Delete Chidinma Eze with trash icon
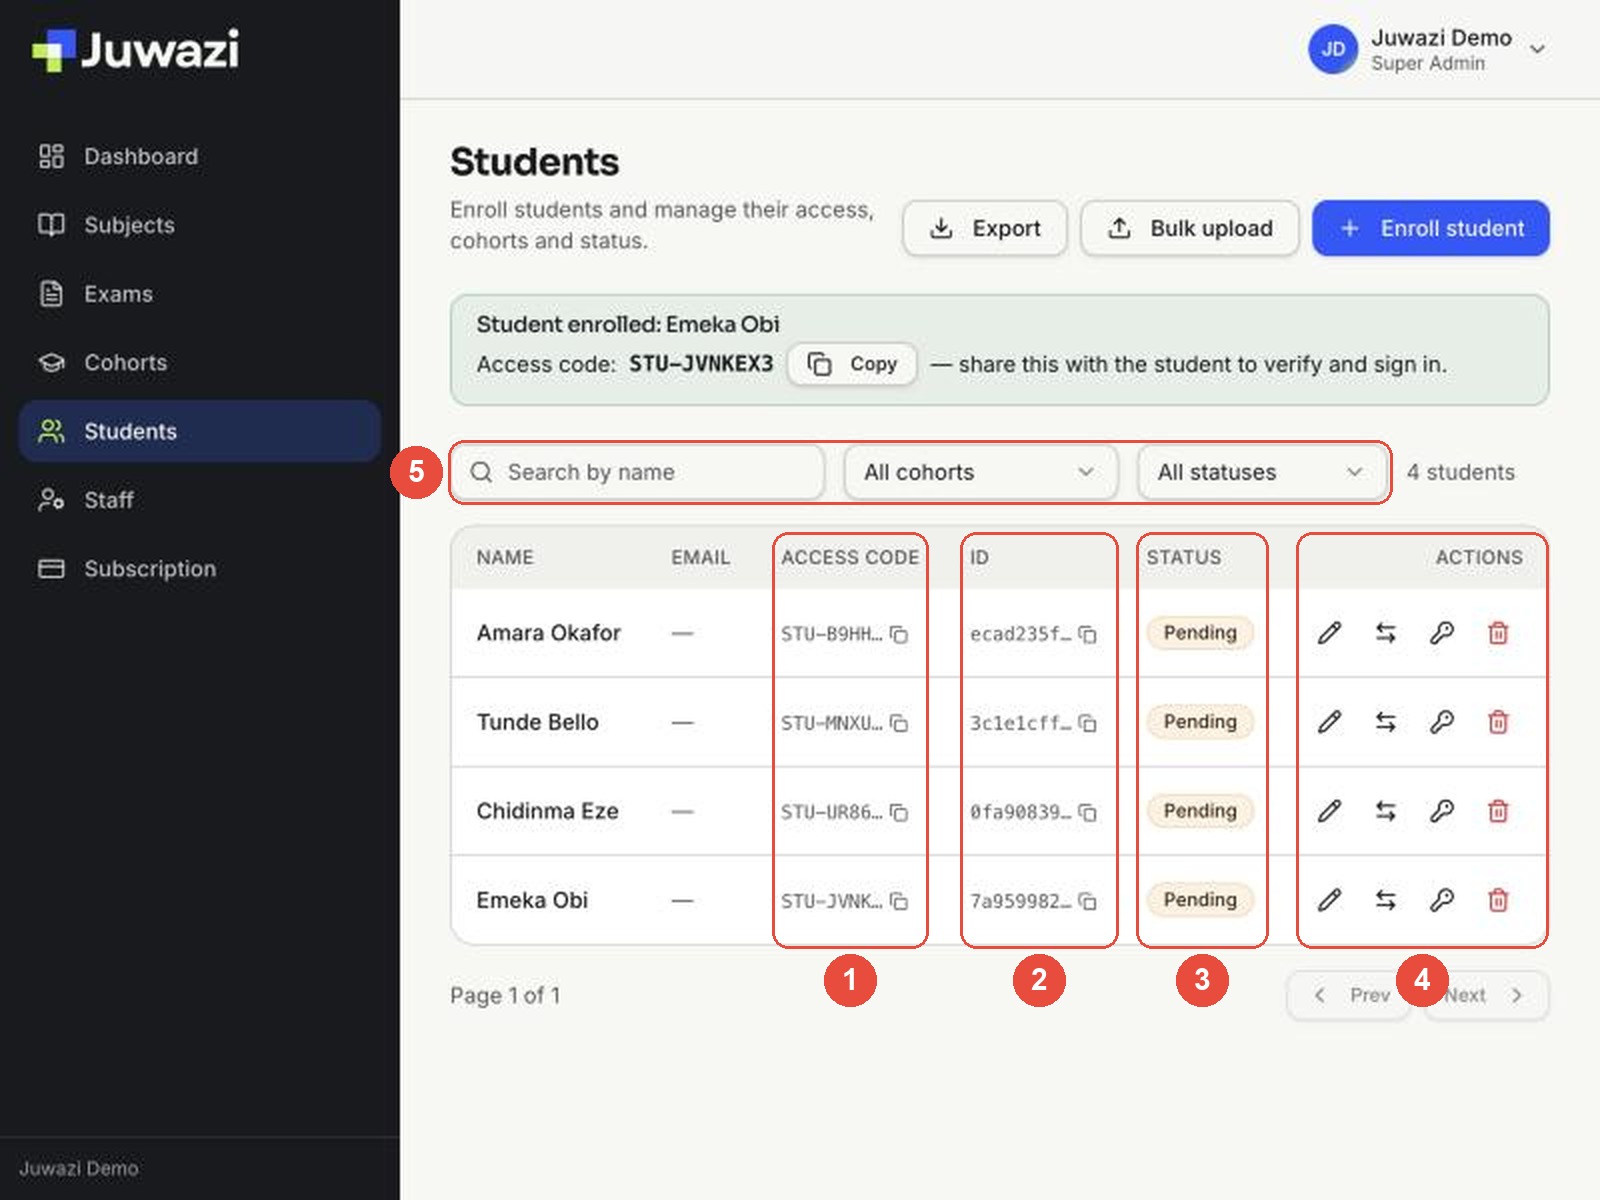 coord(1498,811)
